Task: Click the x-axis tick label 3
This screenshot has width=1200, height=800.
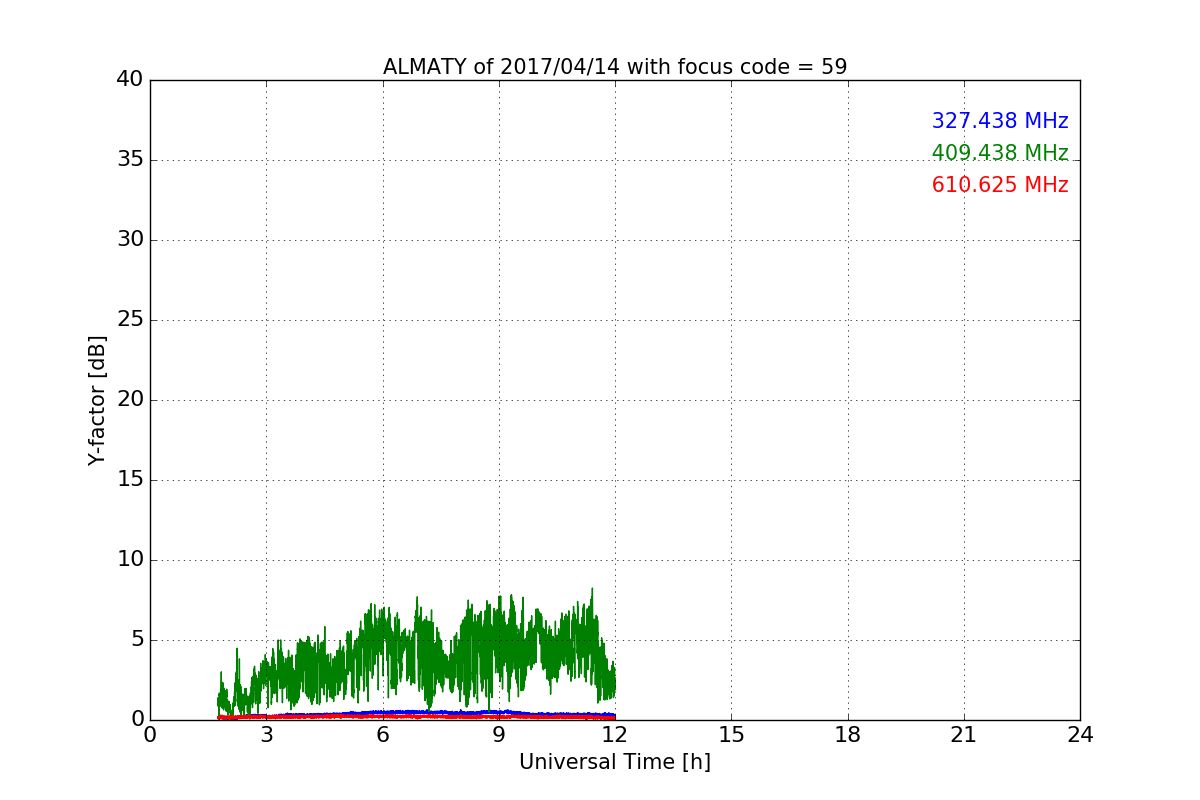Action: [x=266, y=735]
